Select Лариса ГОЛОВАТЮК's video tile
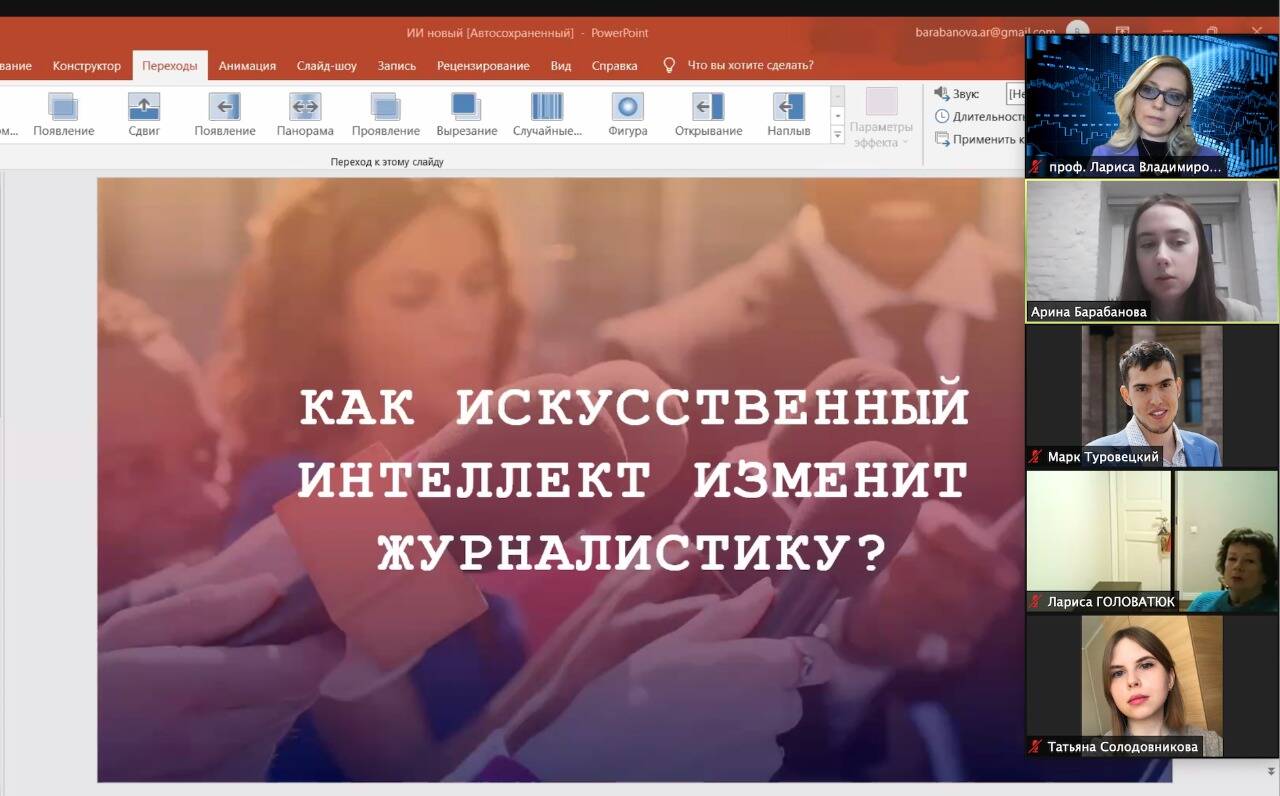The image size is (1280, 796). 1152,541
